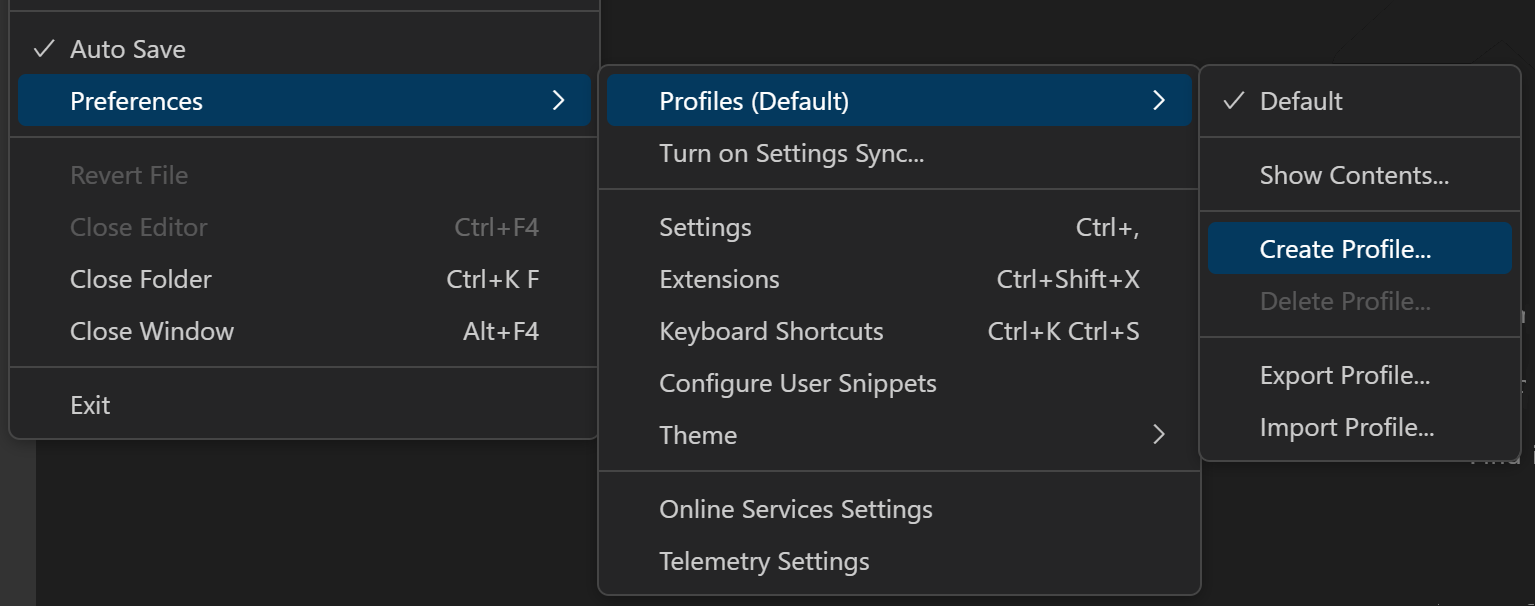Open Settings from the Preferences menu

coord(704,227)
